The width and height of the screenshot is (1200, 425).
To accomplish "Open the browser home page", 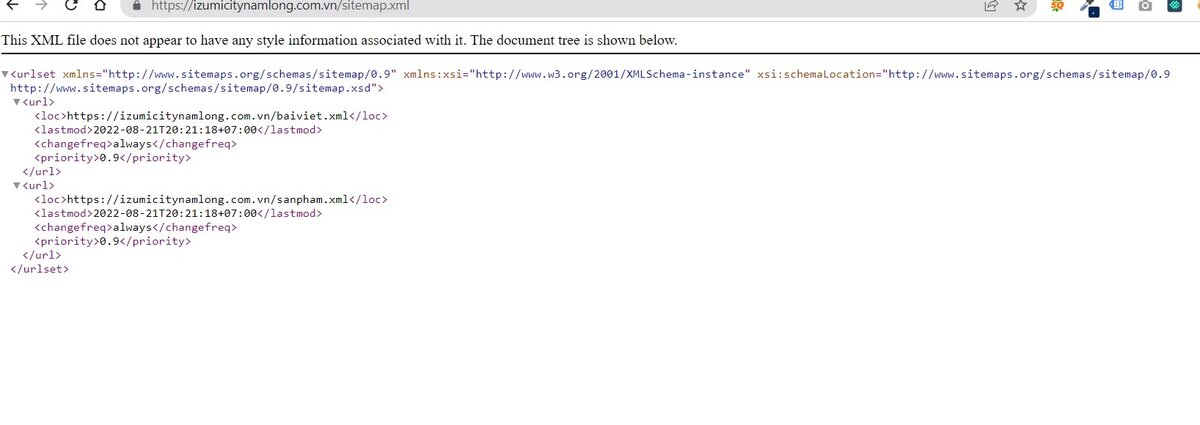I will tap(100, 5).
